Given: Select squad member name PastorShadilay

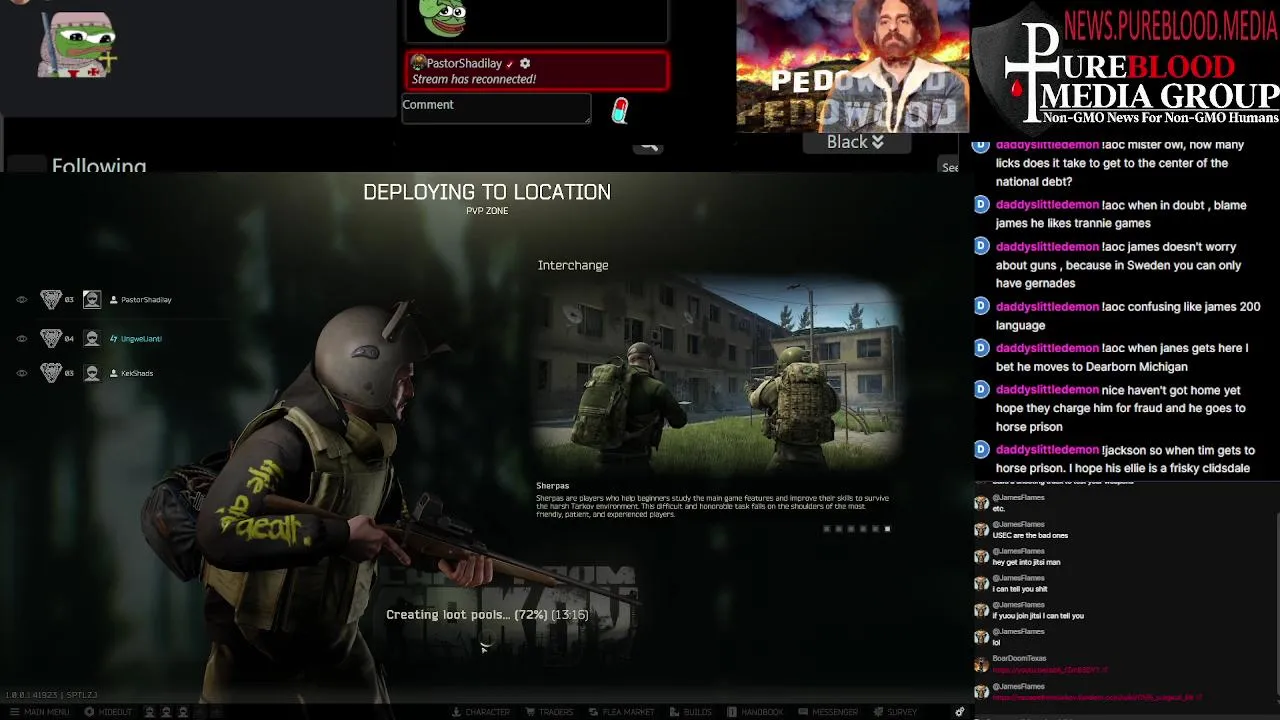Looking at the screenshot, I should coord(146,300).
